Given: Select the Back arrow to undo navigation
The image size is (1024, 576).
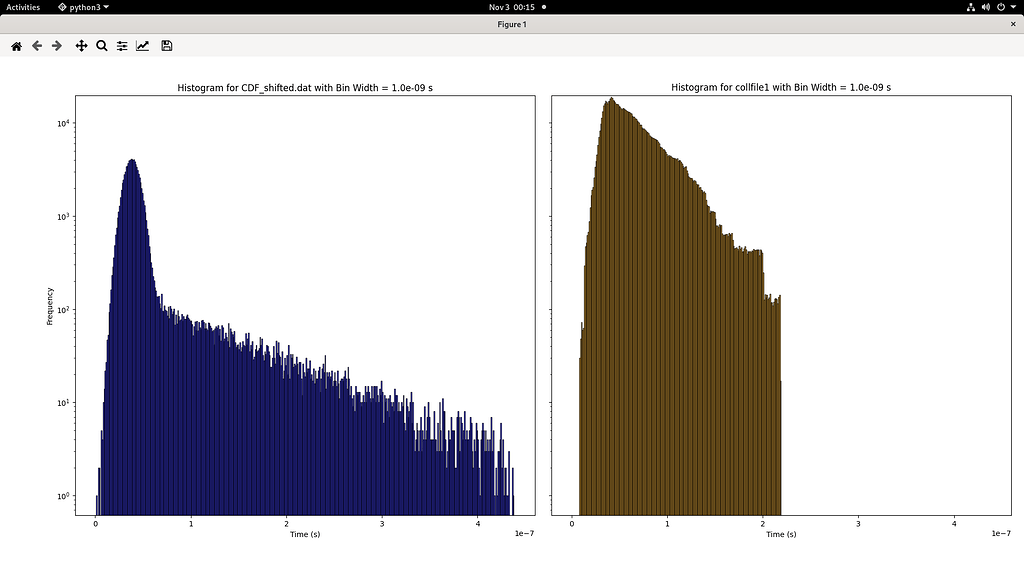Looking at the screenshot, I should point(36,45).
